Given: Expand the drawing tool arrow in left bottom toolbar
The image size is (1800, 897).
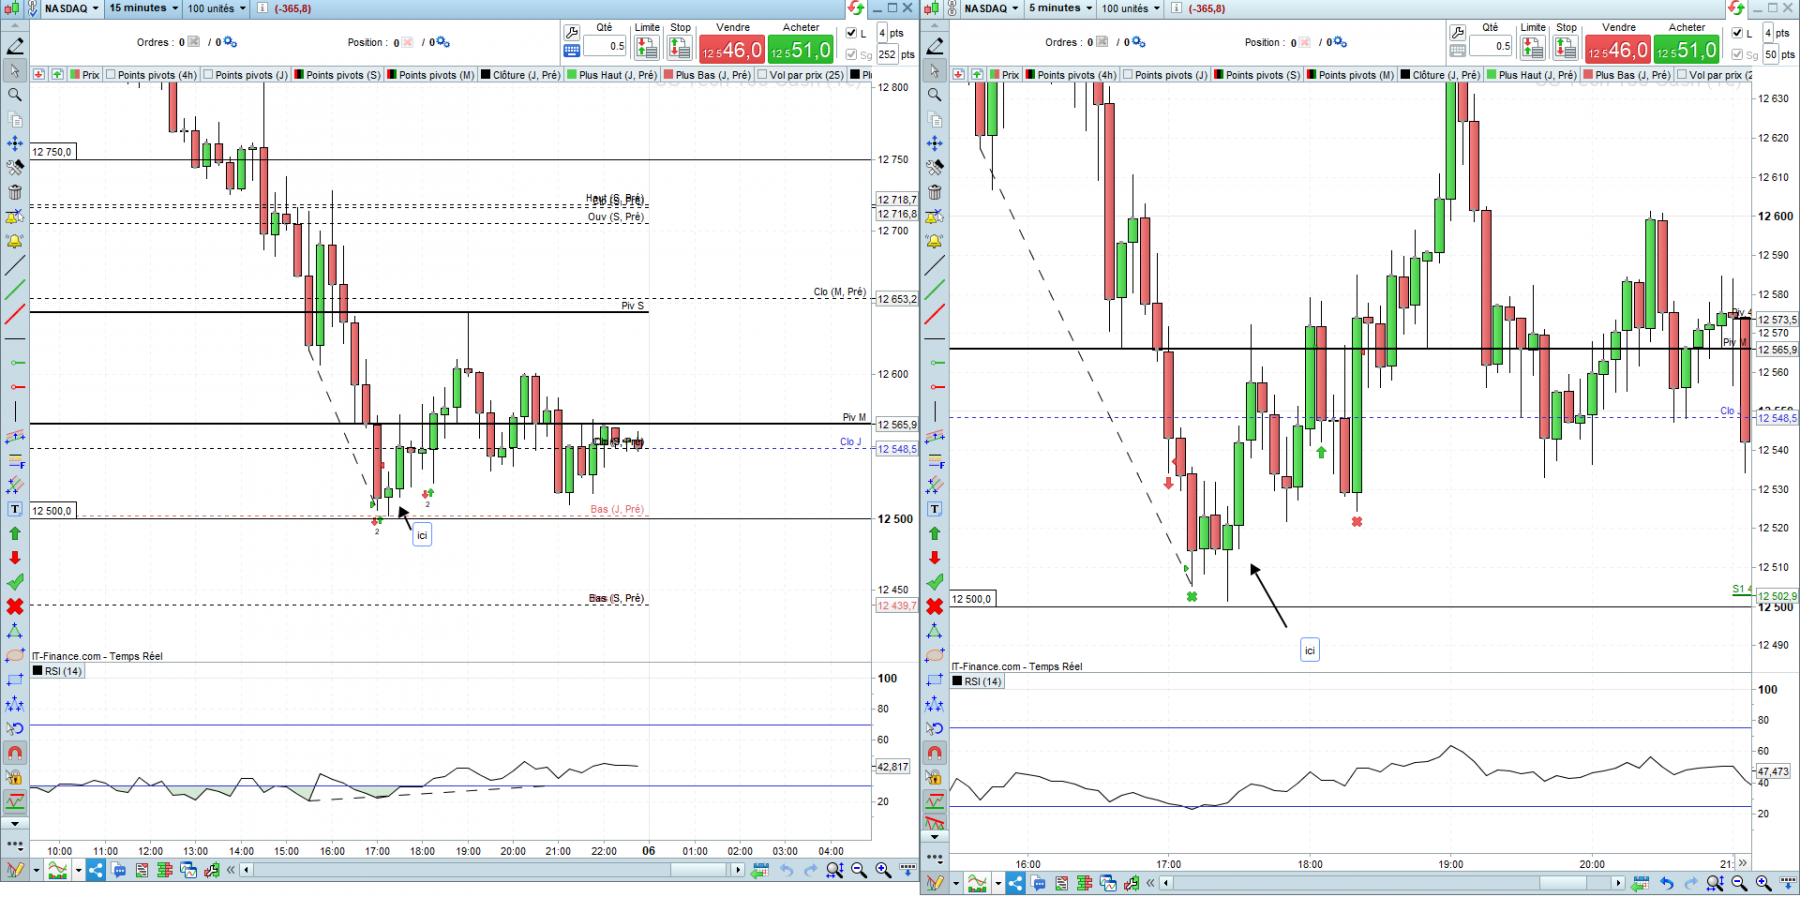Looking at the screenshot, I should pyautogui.click(x=36, y=870).
